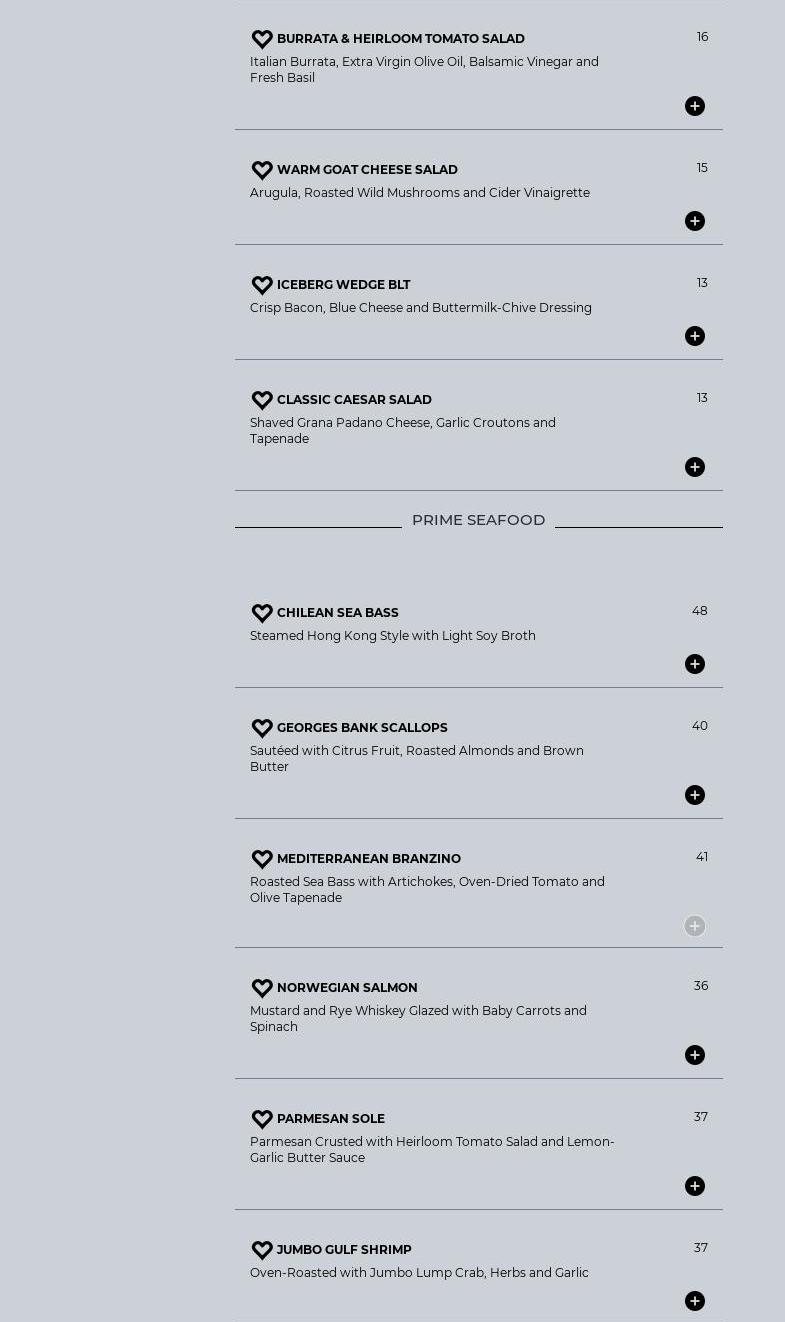Expand Classic Caesar Salad using plus button
This screenshot has width=785, height=1322.
click(695, 467)
